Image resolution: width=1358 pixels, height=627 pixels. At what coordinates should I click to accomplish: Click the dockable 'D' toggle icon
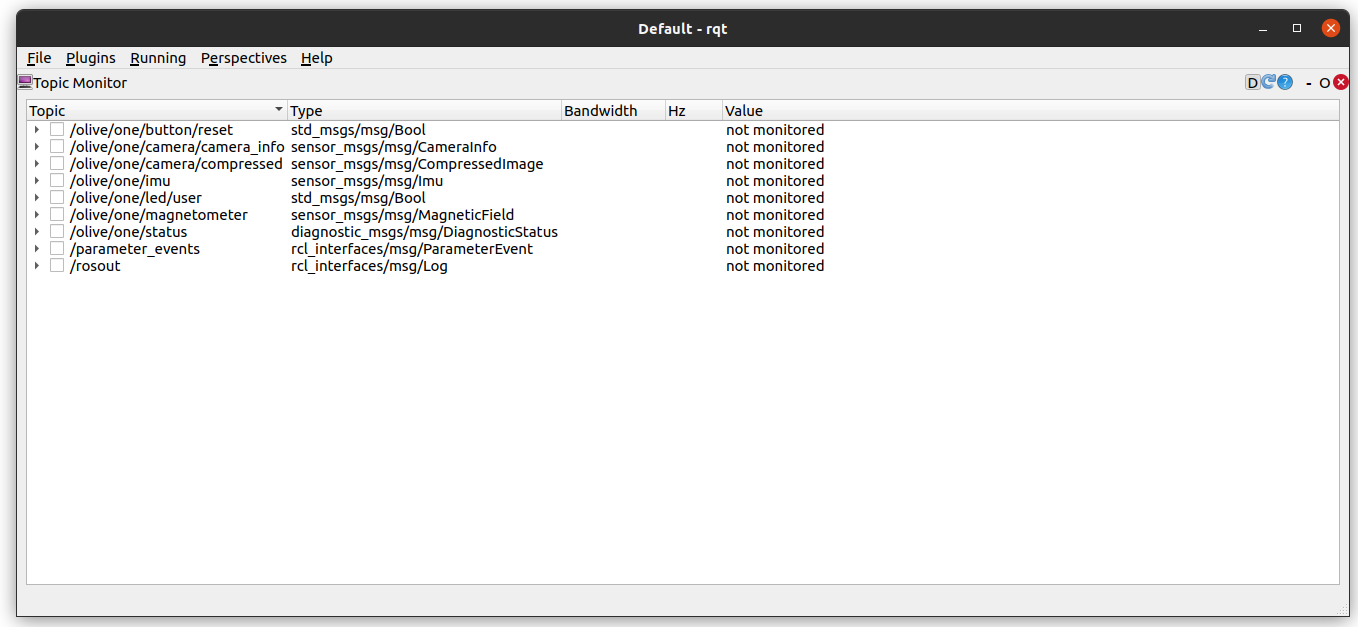pyautogui.click(x=1252, y=83)
